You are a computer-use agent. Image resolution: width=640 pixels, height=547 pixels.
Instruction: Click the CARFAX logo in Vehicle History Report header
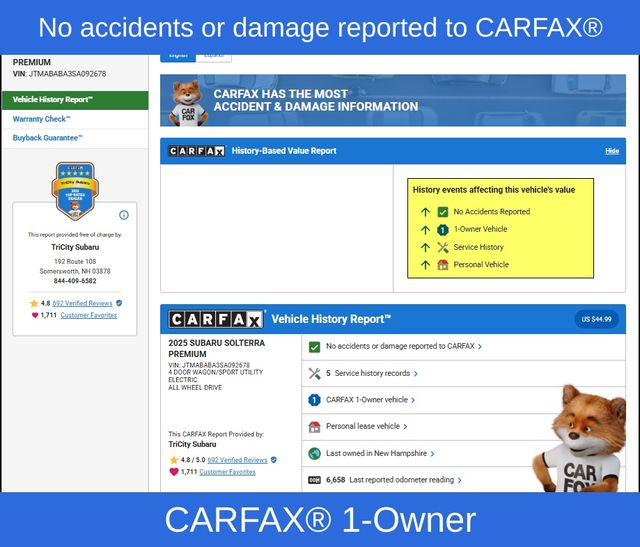pos(216,320)
